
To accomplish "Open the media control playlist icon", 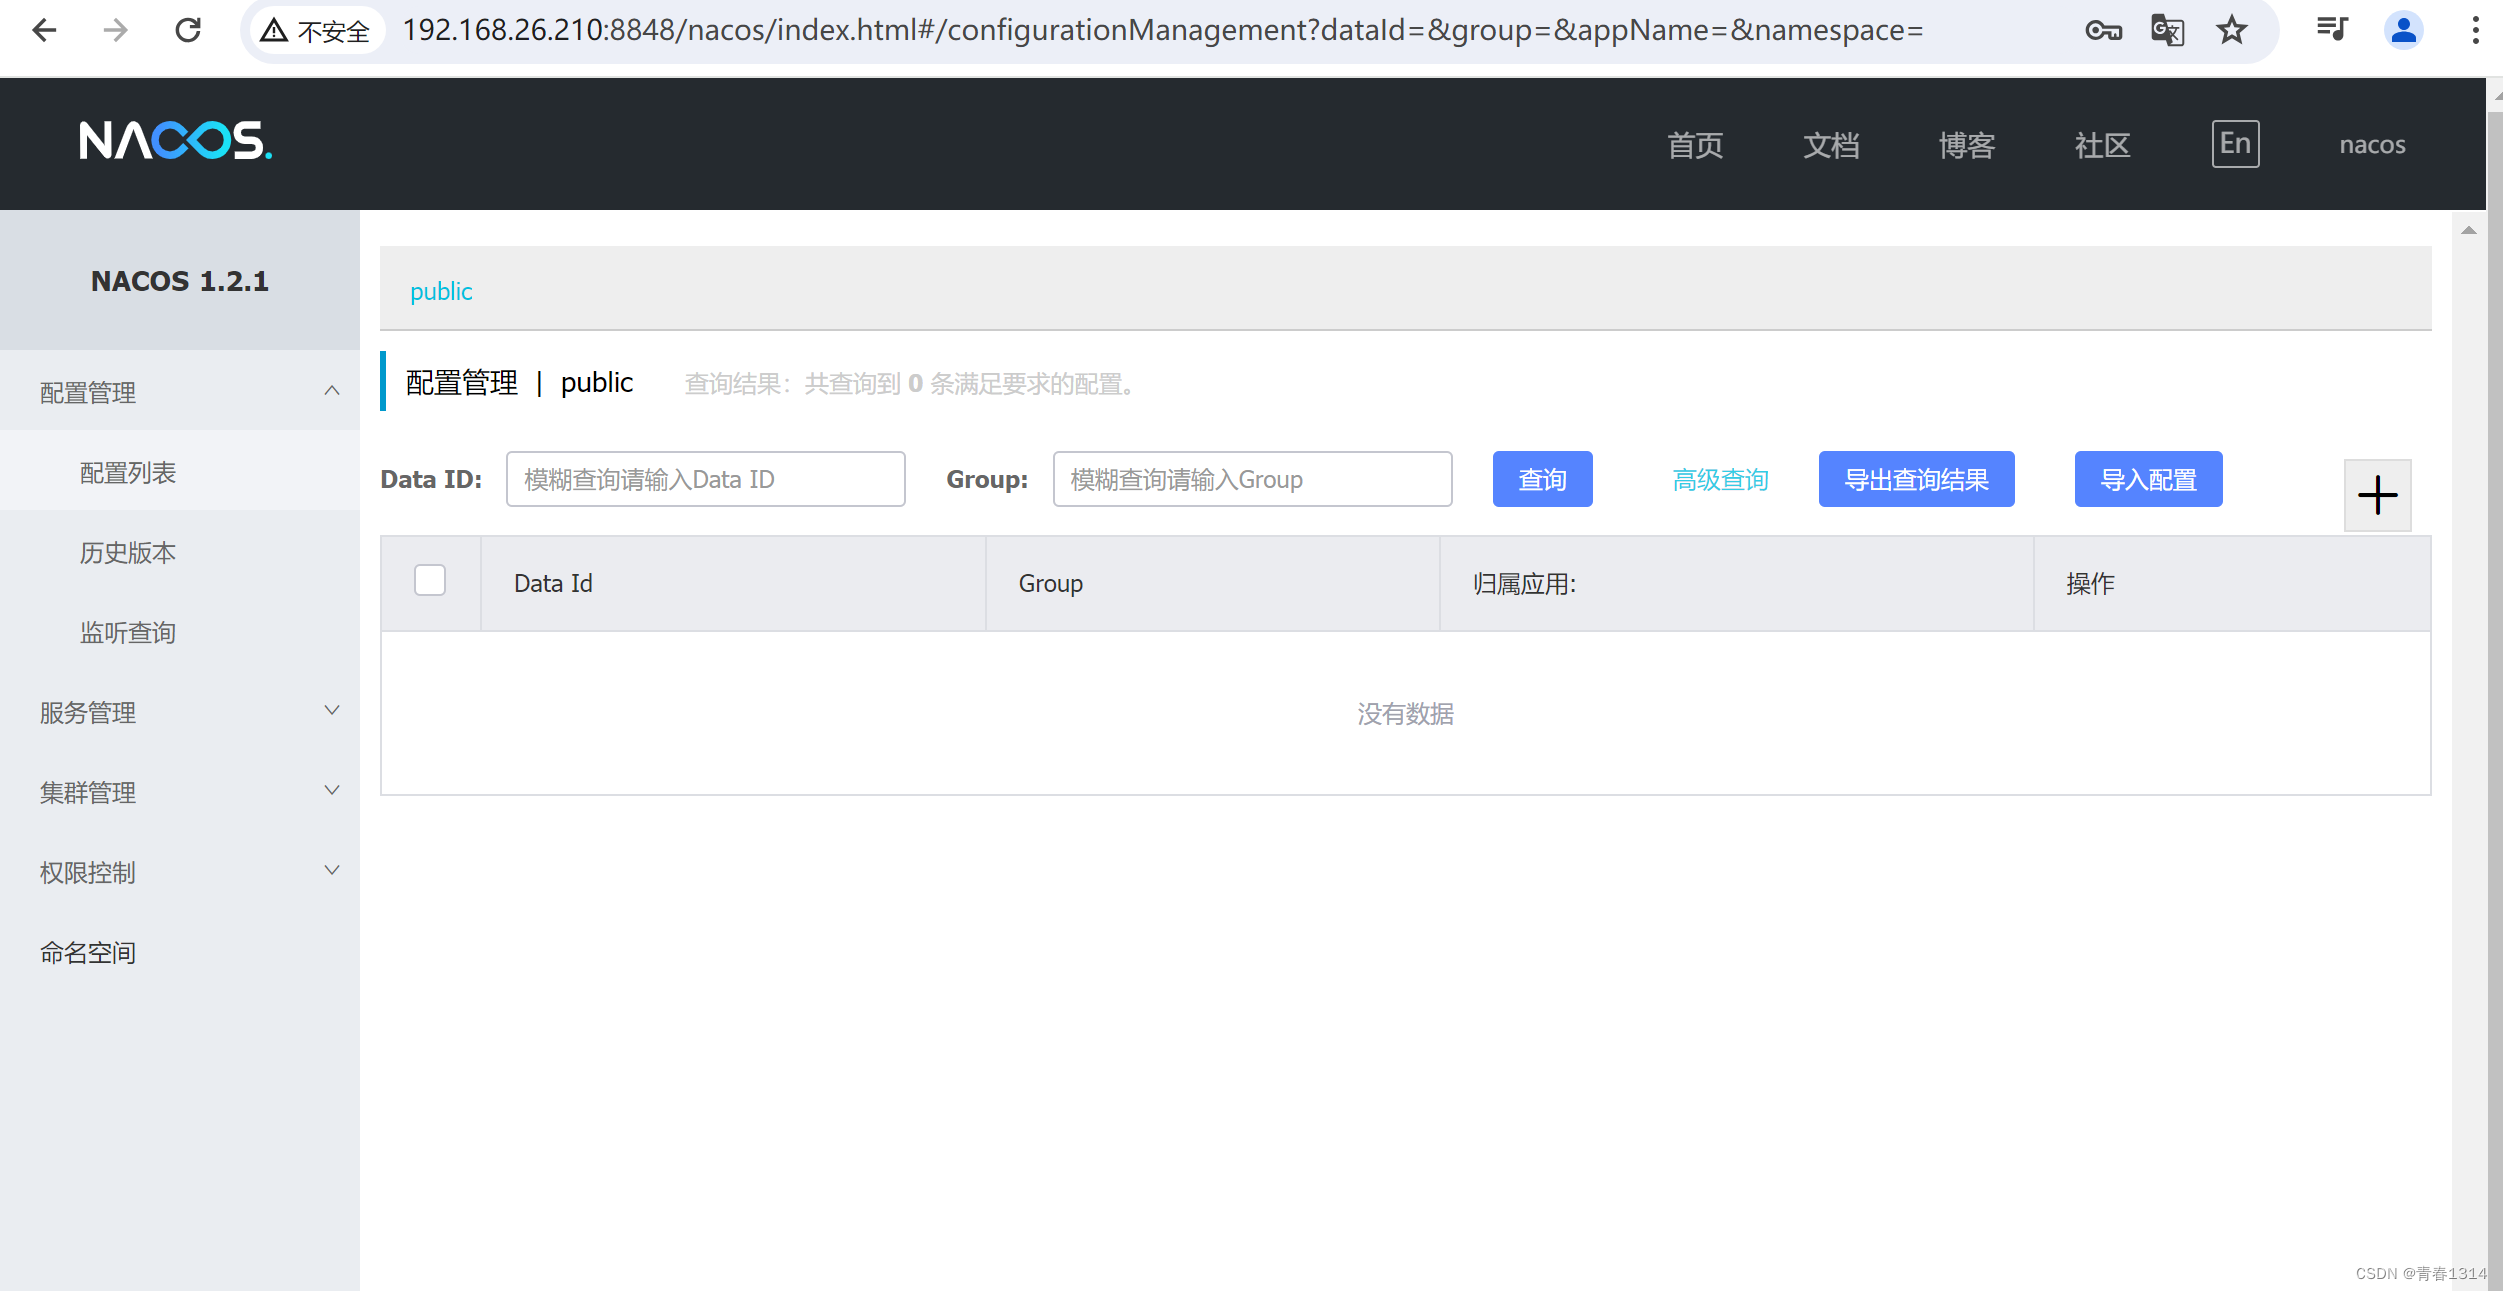I will [x=2333, y=29].
